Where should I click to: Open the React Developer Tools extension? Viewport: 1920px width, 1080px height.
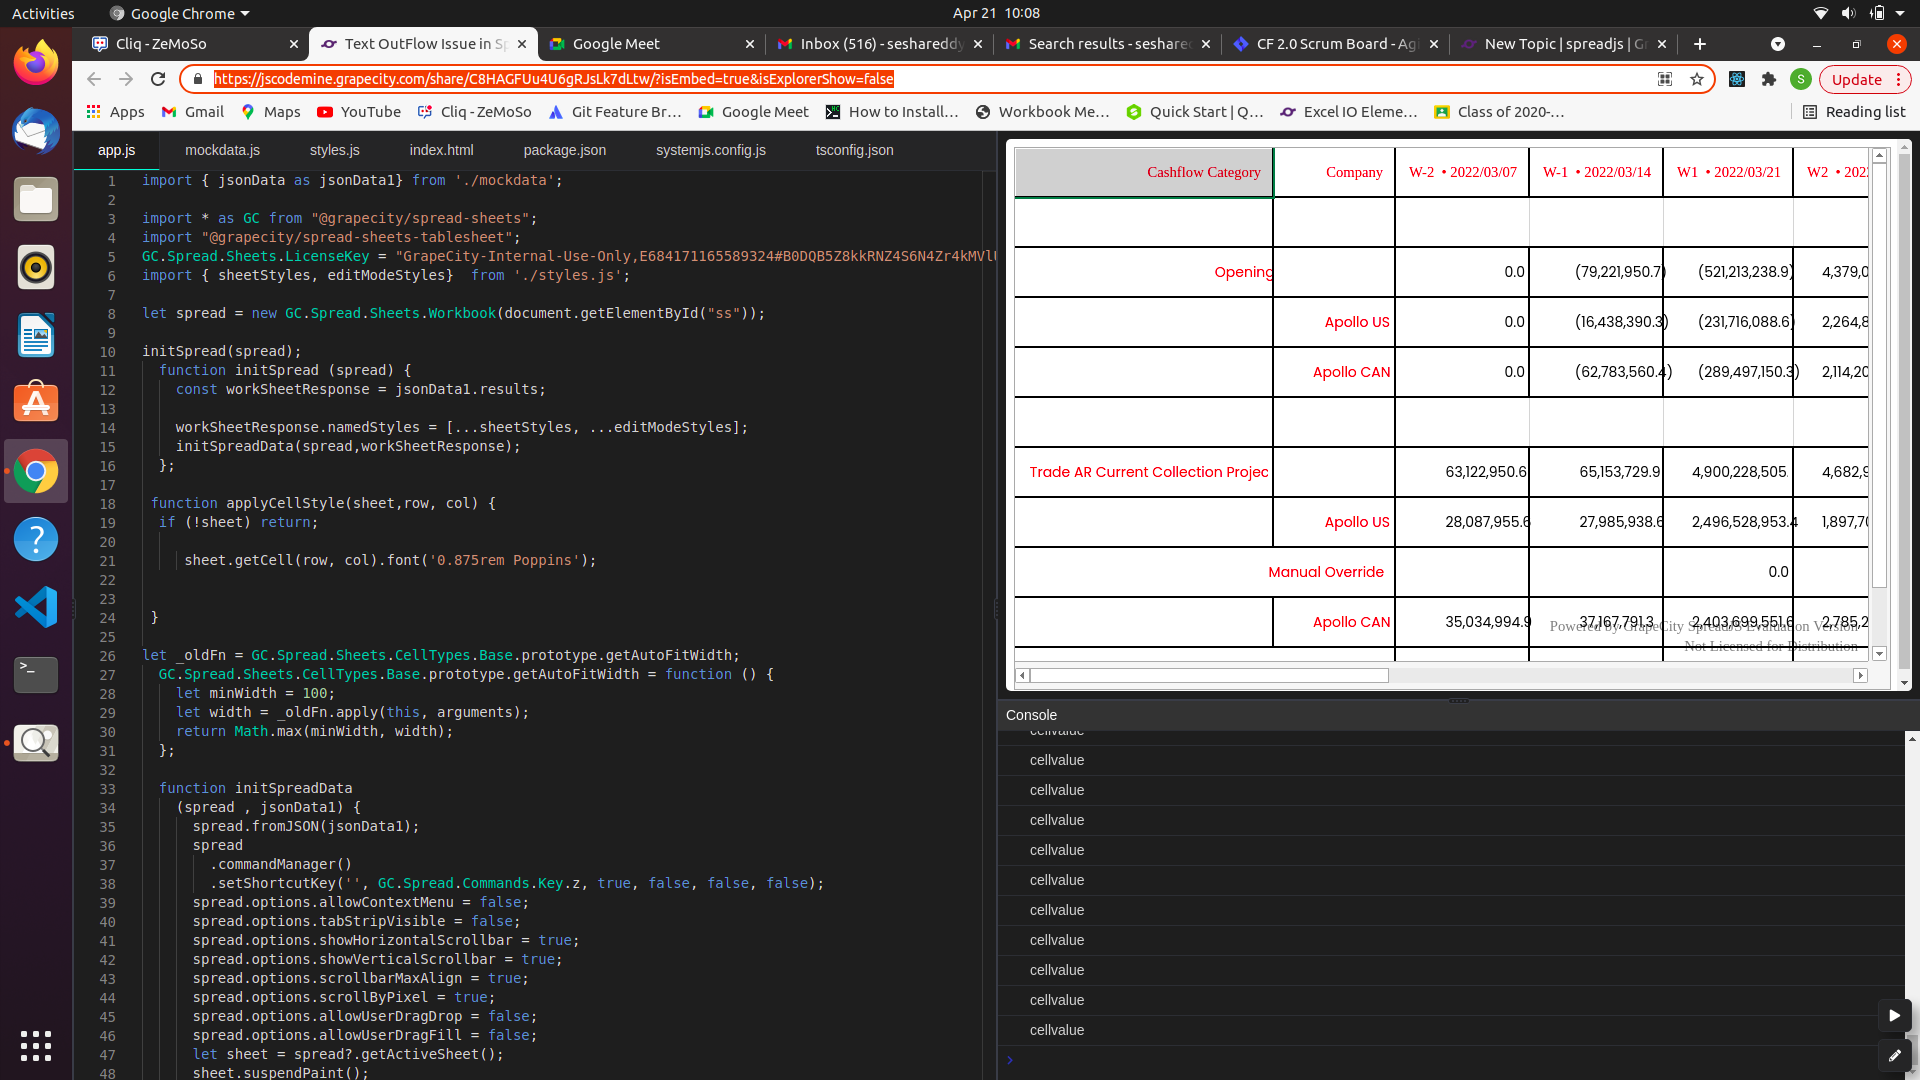click(1737, 80)
